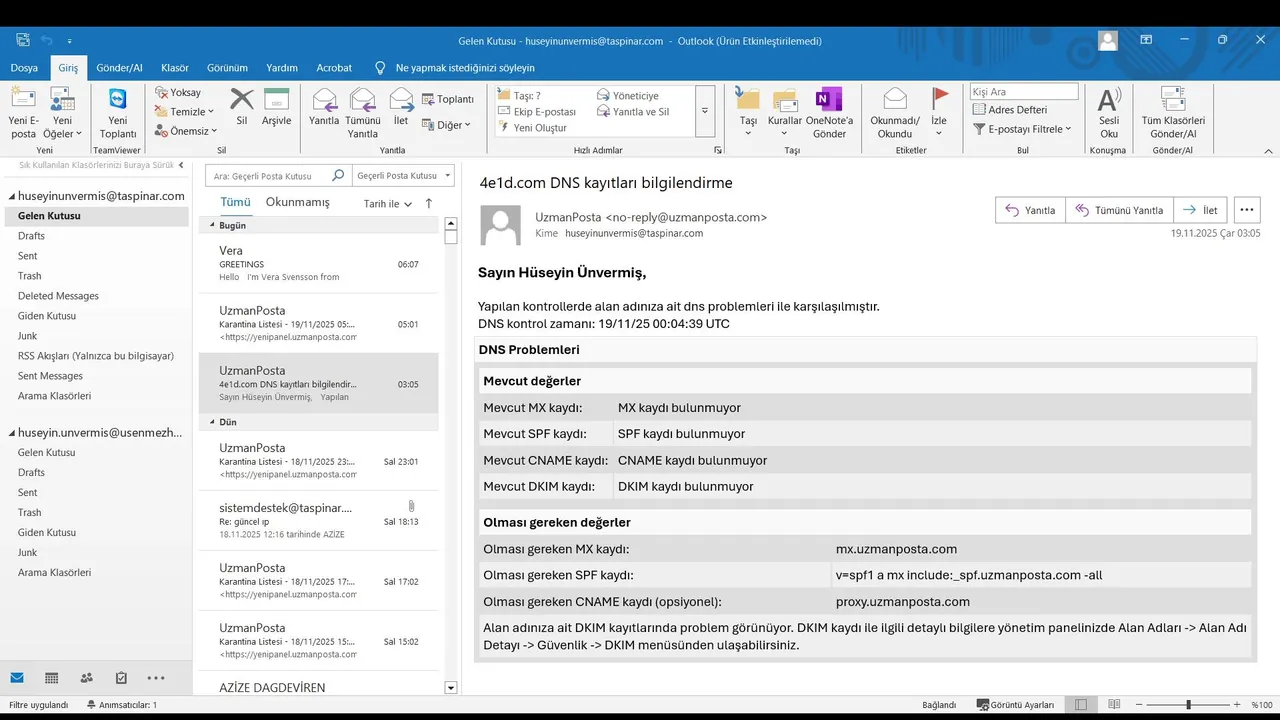1280x720 pixels.
Task: Show Okunmamış messages filter
Action: tap(297, 202)
